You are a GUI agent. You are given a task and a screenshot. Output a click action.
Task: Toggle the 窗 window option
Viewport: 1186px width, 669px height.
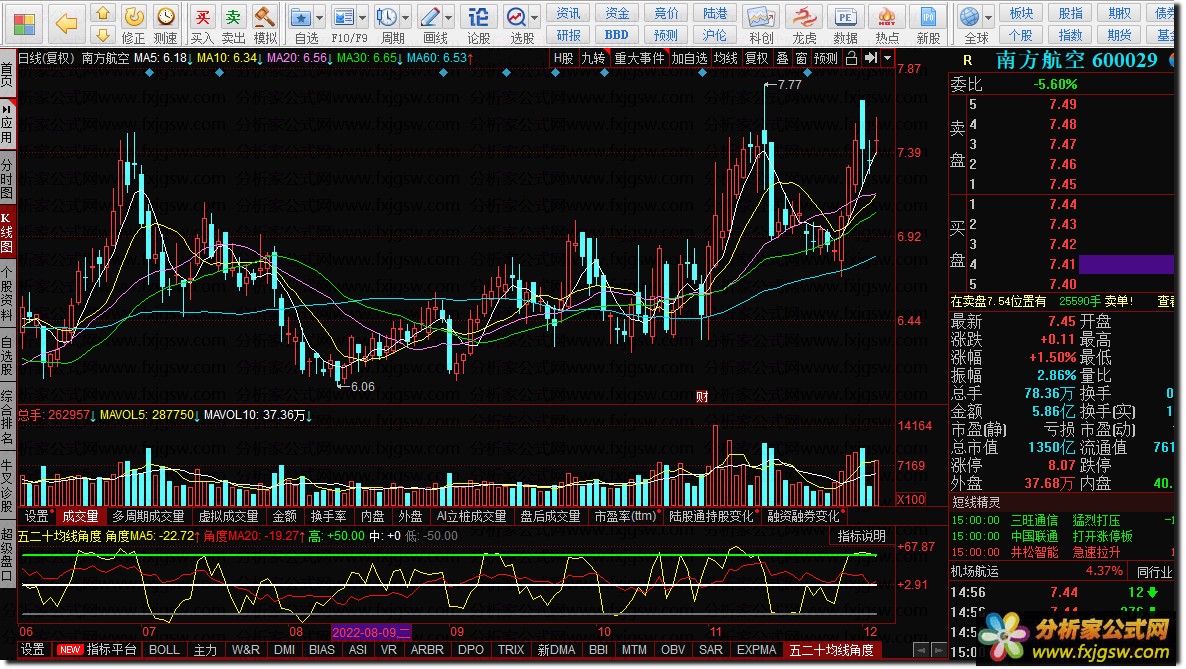(x=802, y=58)
